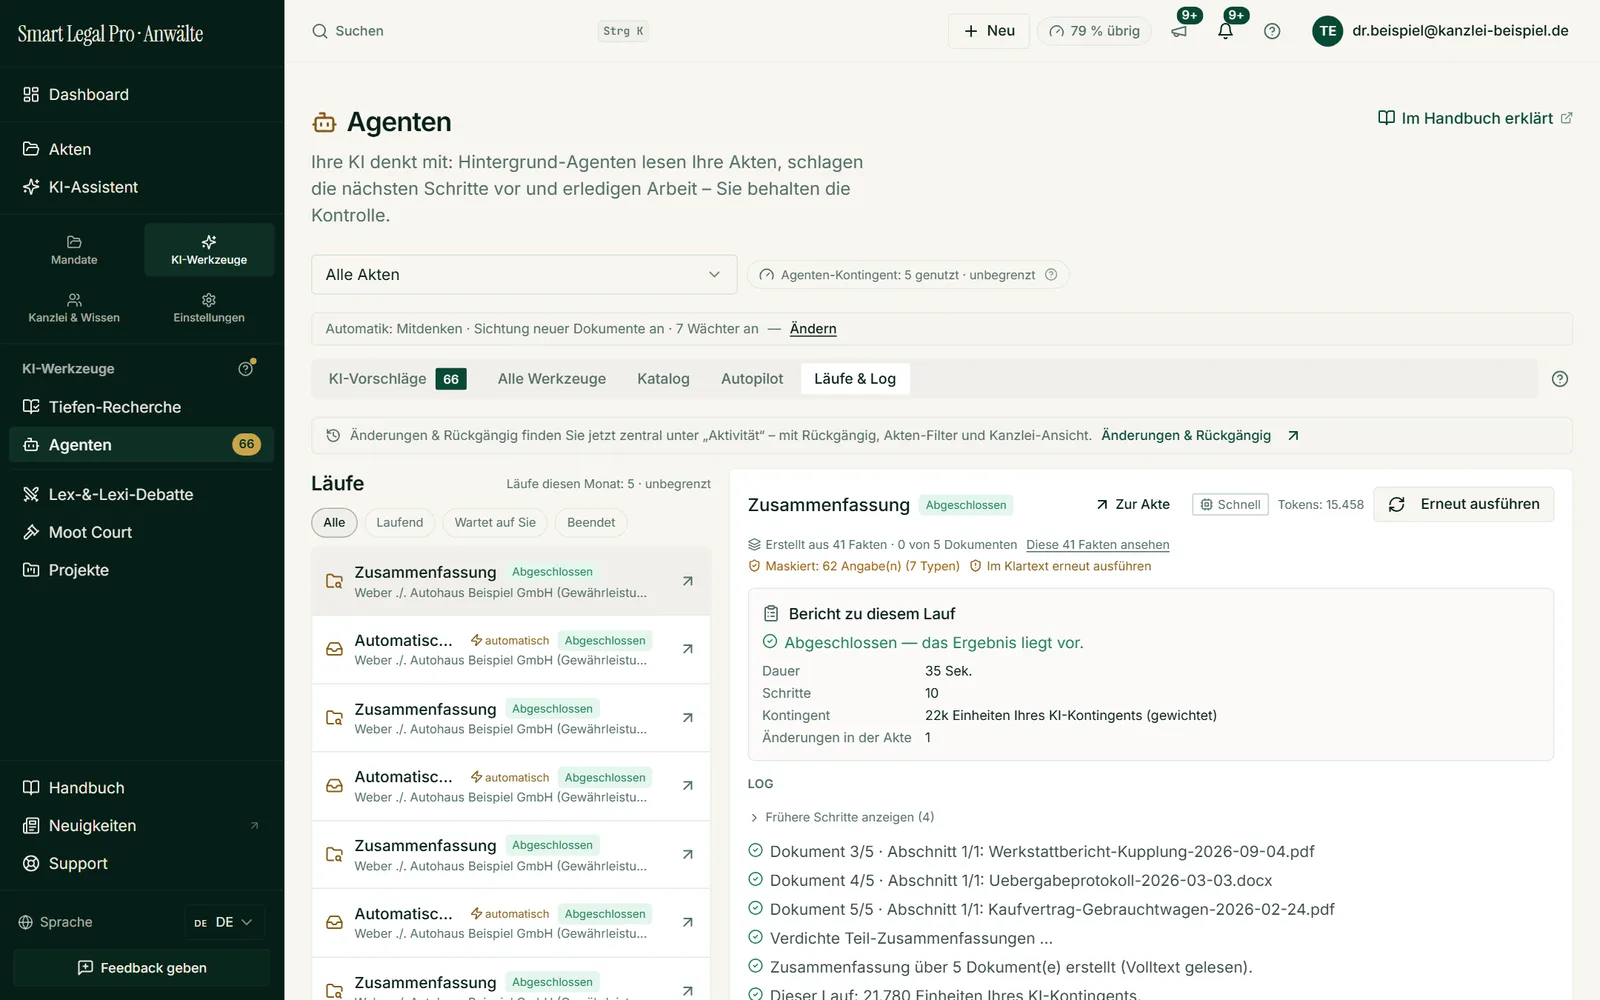This screenshot has height=1000, width=1600.
Task: Open Kanzlei & Wissen section
Action: coord(74,308)
